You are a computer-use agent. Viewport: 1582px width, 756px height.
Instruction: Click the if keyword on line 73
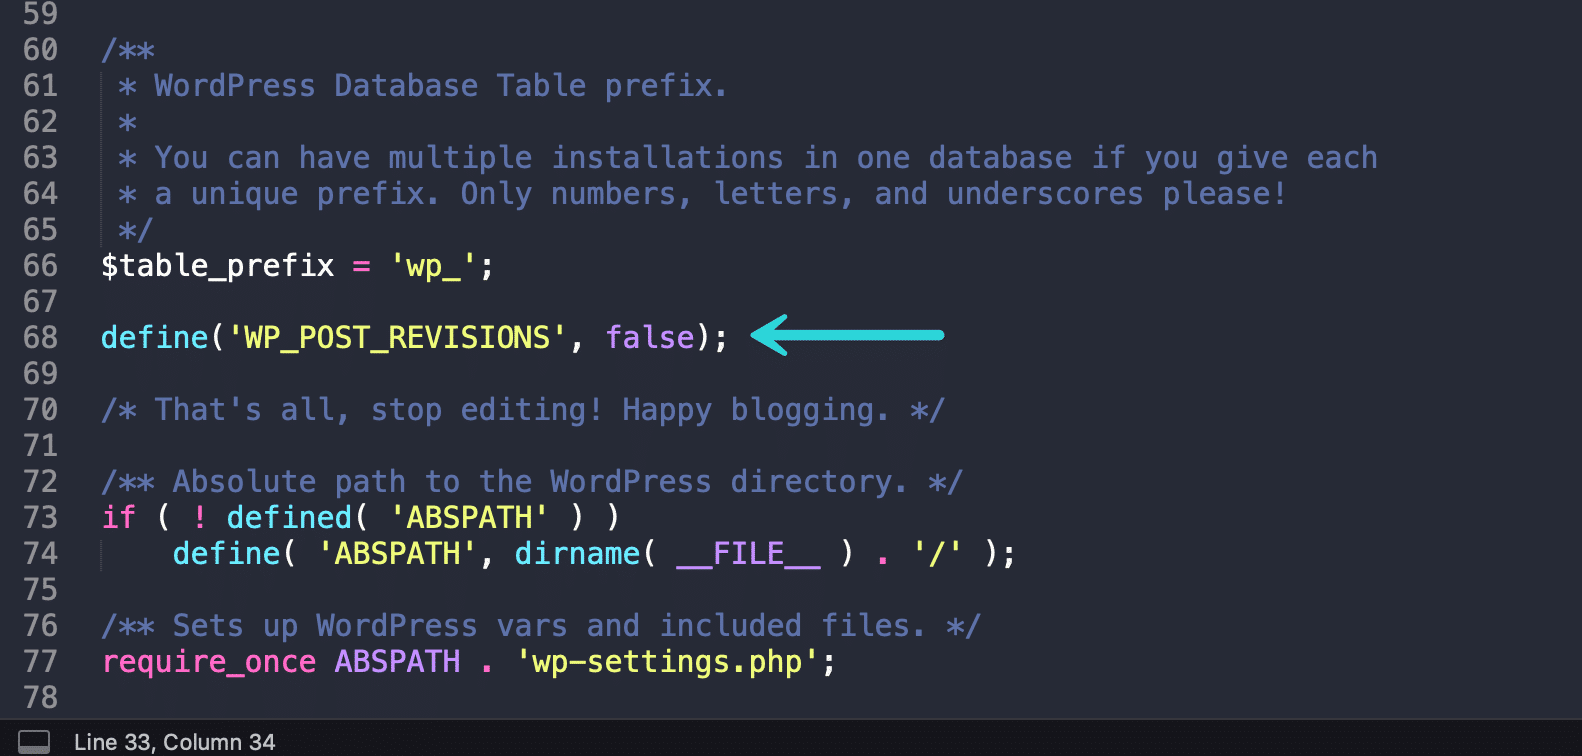point(119,518)
